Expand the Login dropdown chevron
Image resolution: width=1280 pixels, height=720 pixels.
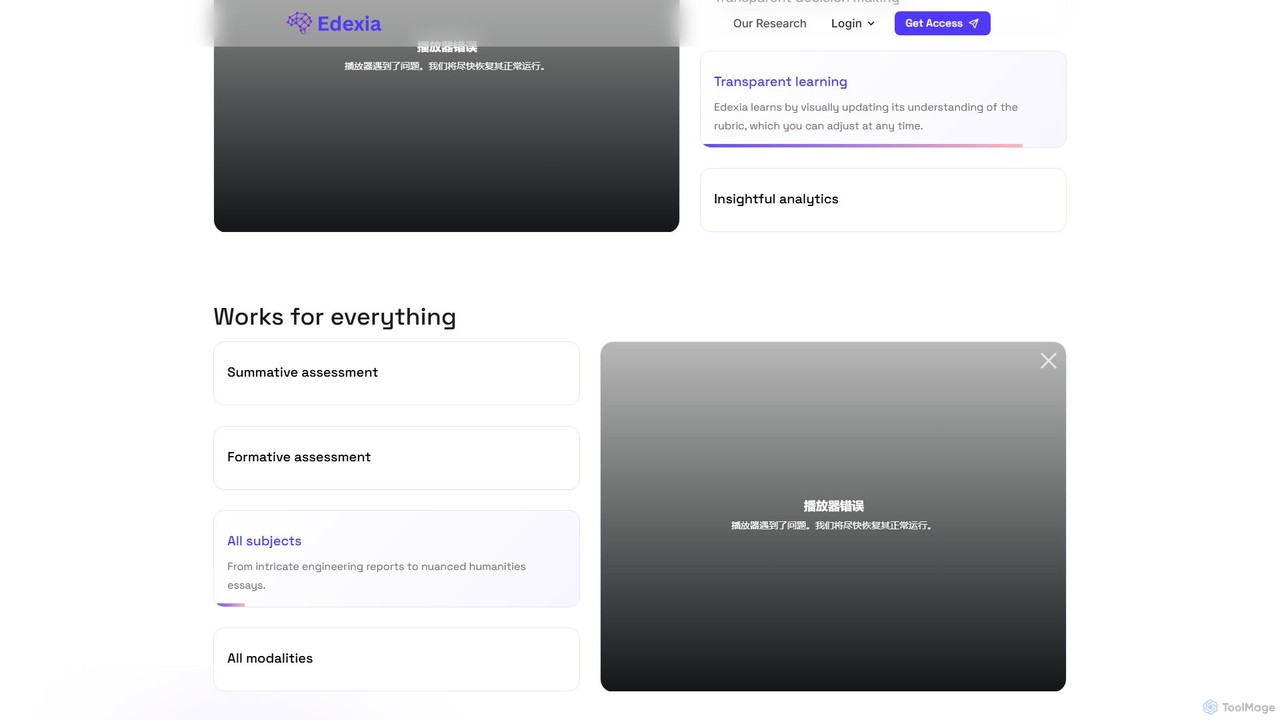(871, 24)
